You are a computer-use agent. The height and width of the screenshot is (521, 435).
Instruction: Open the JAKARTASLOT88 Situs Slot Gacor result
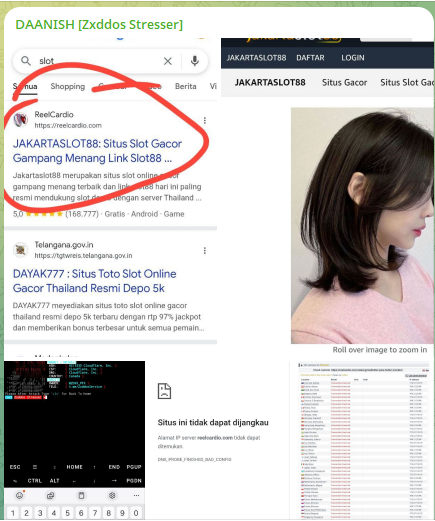[x=97, y=151]
